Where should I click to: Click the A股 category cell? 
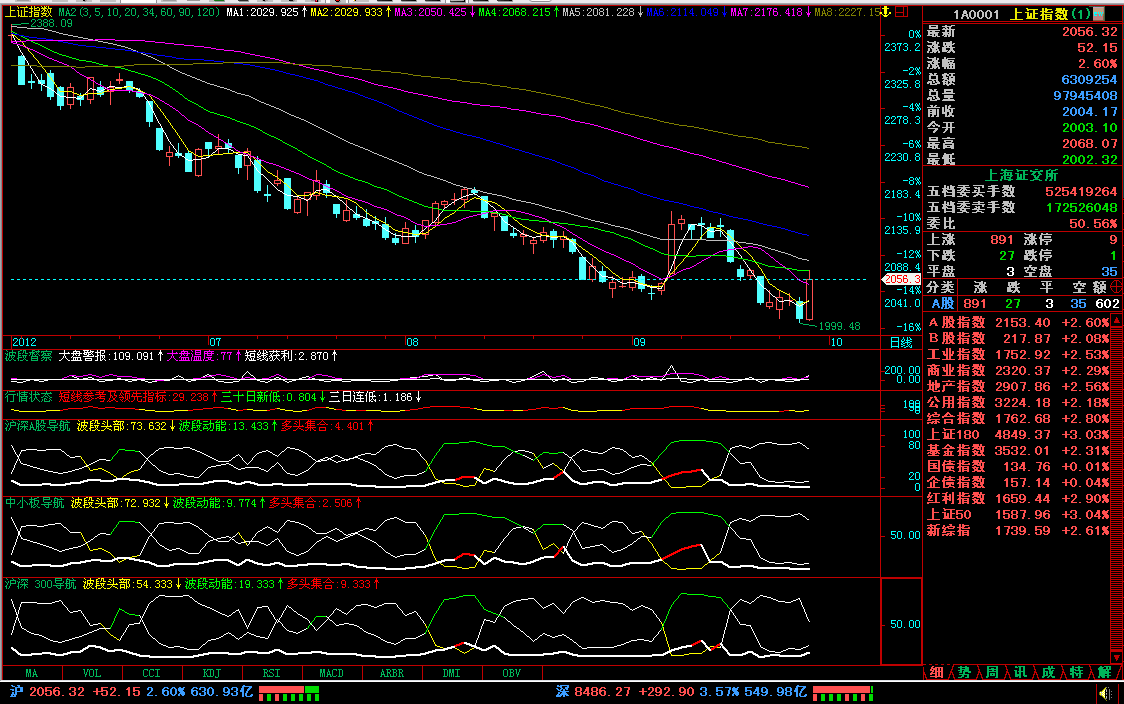(x=941, y=304)
